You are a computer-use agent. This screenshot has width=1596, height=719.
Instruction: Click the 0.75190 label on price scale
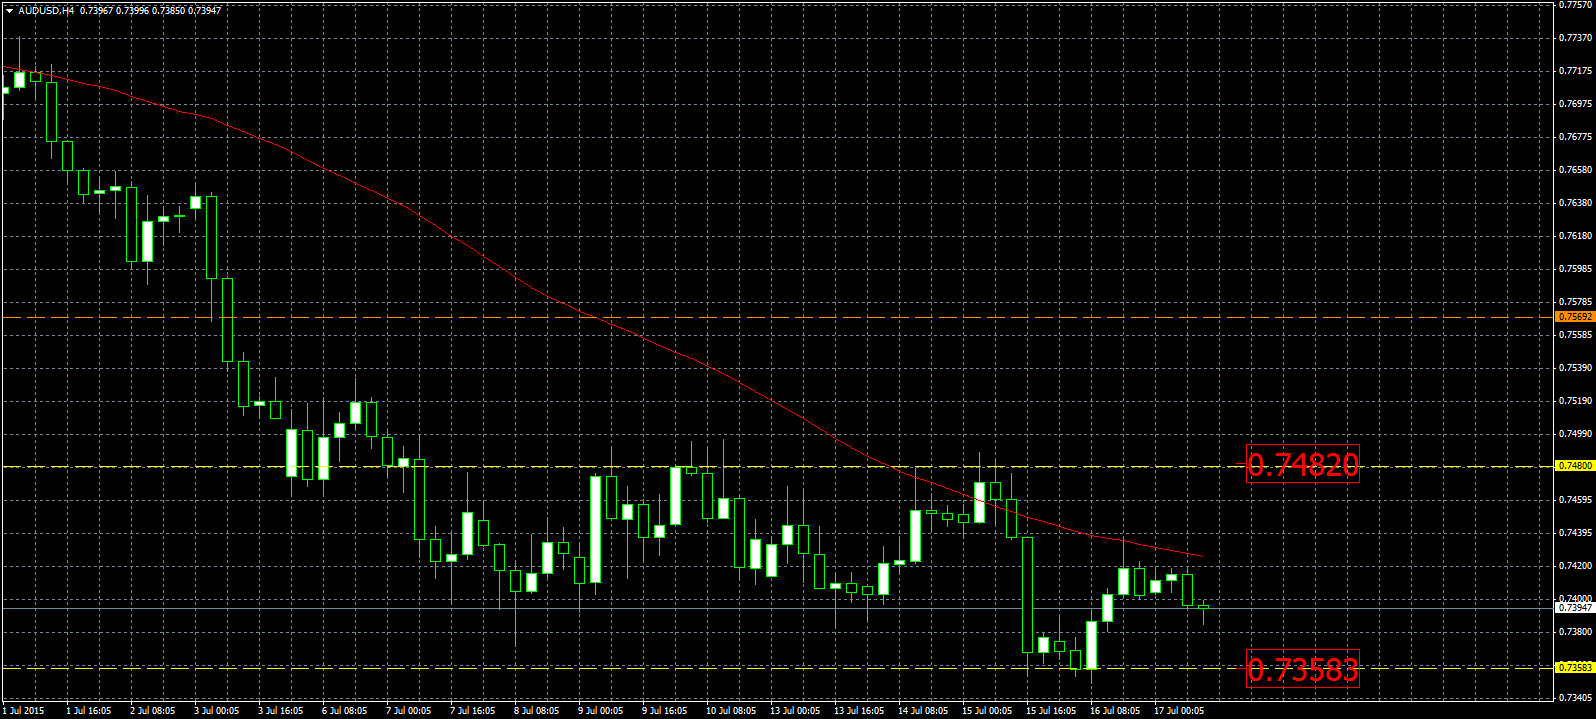1576,401
